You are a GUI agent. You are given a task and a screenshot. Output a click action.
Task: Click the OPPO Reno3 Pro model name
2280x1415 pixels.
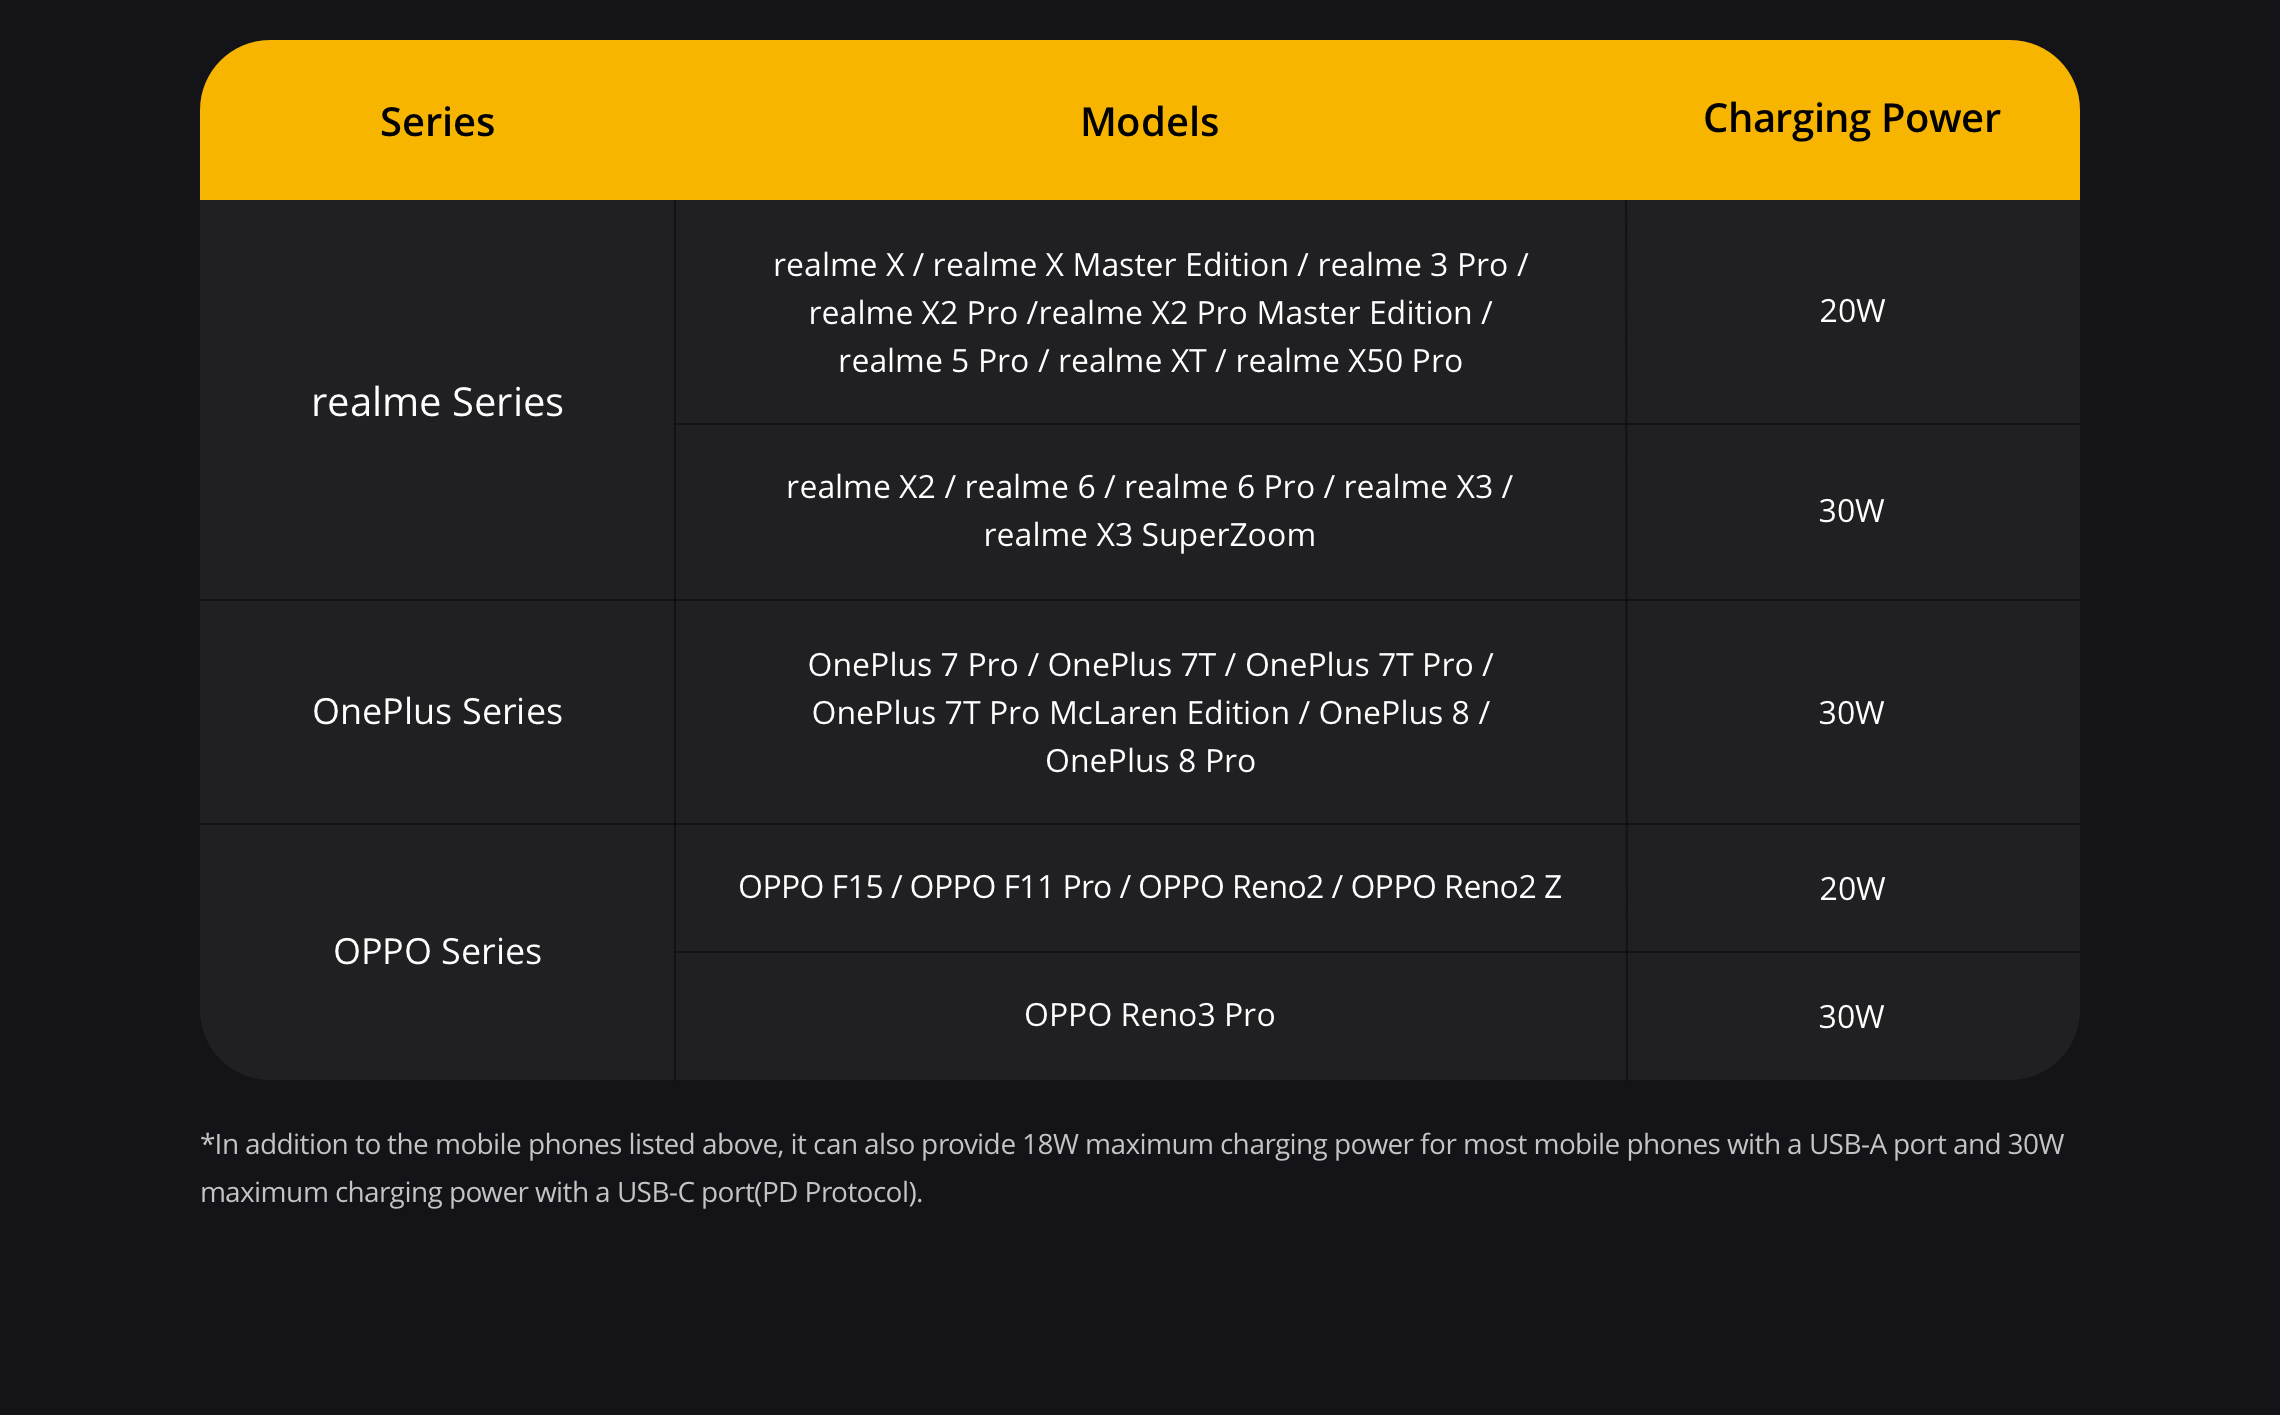click(1149, 1015)
